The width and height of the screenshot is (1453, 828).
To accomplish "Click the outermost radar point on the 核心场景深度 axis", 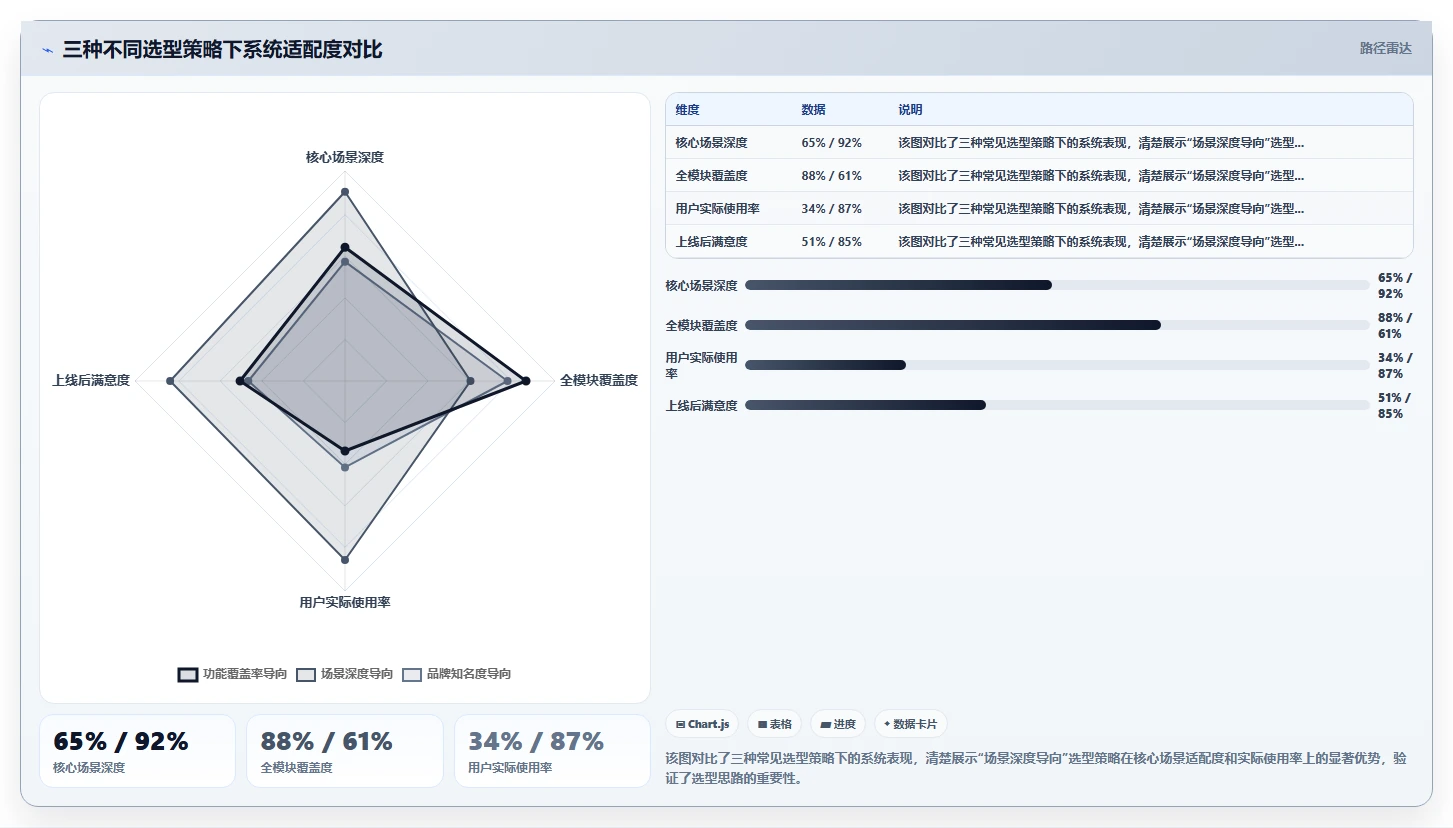I will coord(345,191).
